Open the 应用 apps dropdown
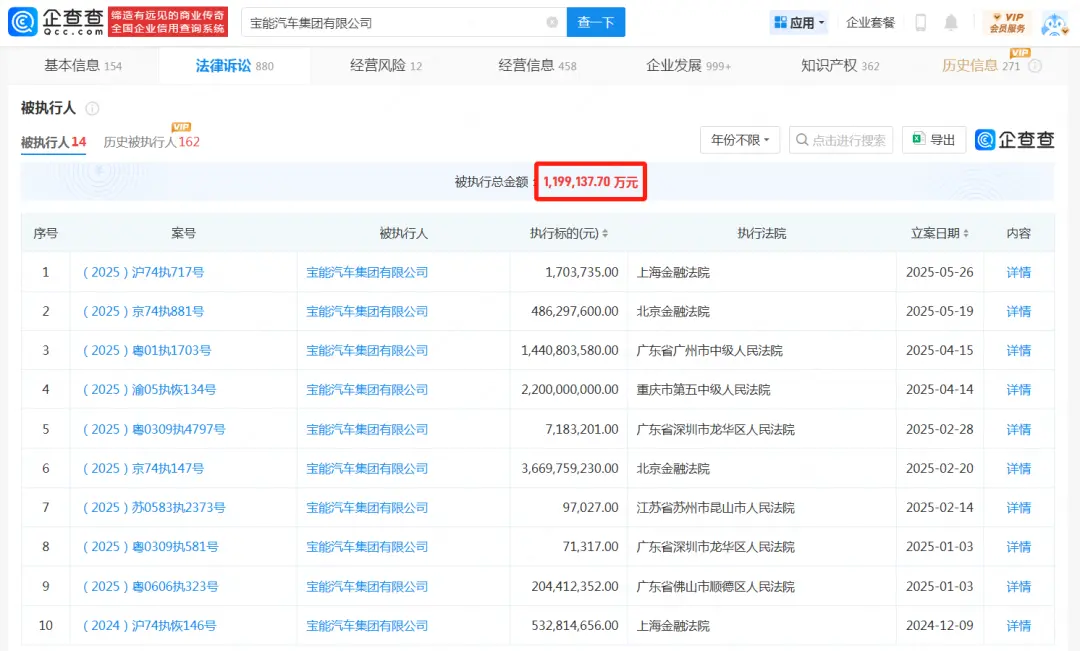The image size is (1080, 651). pos(798,23)
